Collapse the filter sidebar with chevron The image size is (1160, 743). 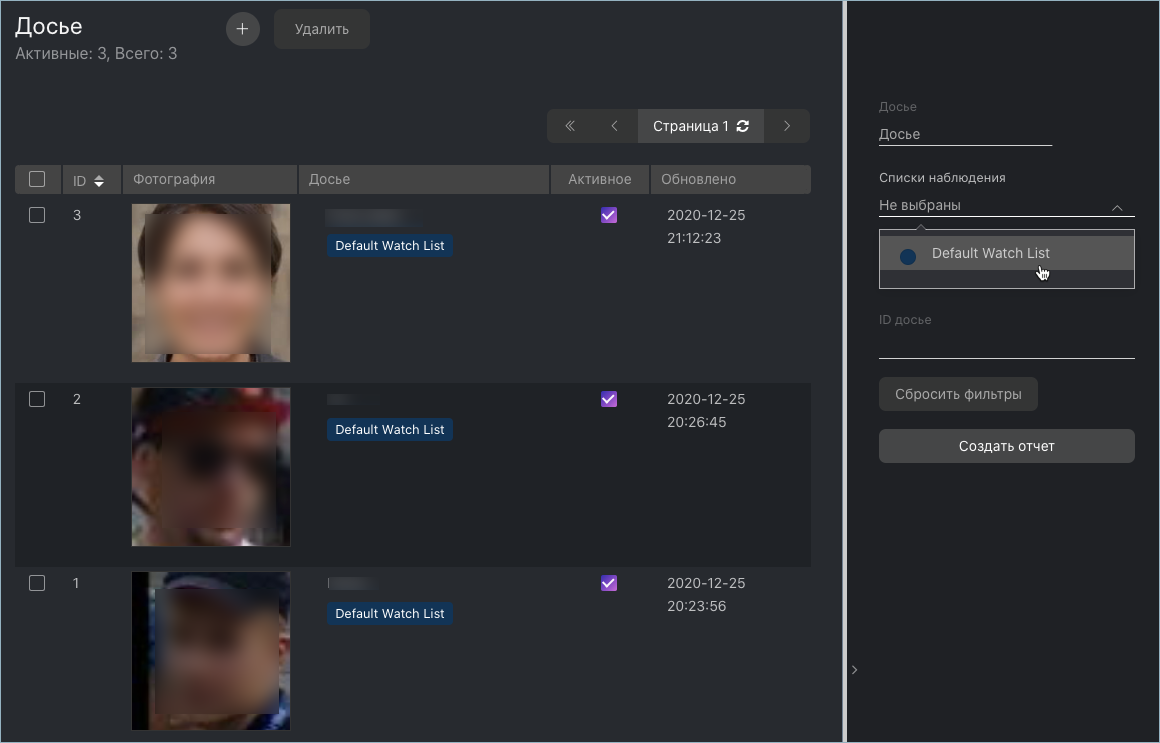[x=854, y=670]
